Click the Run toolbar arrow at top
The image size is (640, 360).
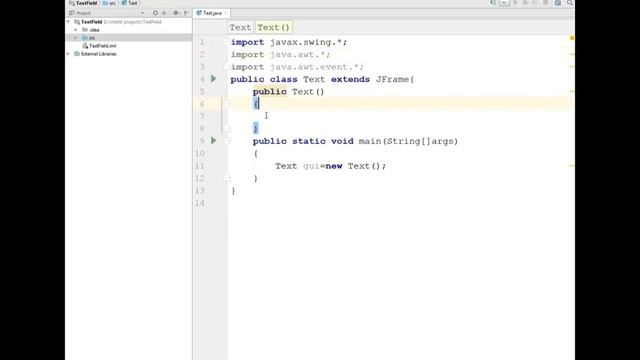click(x=516, y=3)
